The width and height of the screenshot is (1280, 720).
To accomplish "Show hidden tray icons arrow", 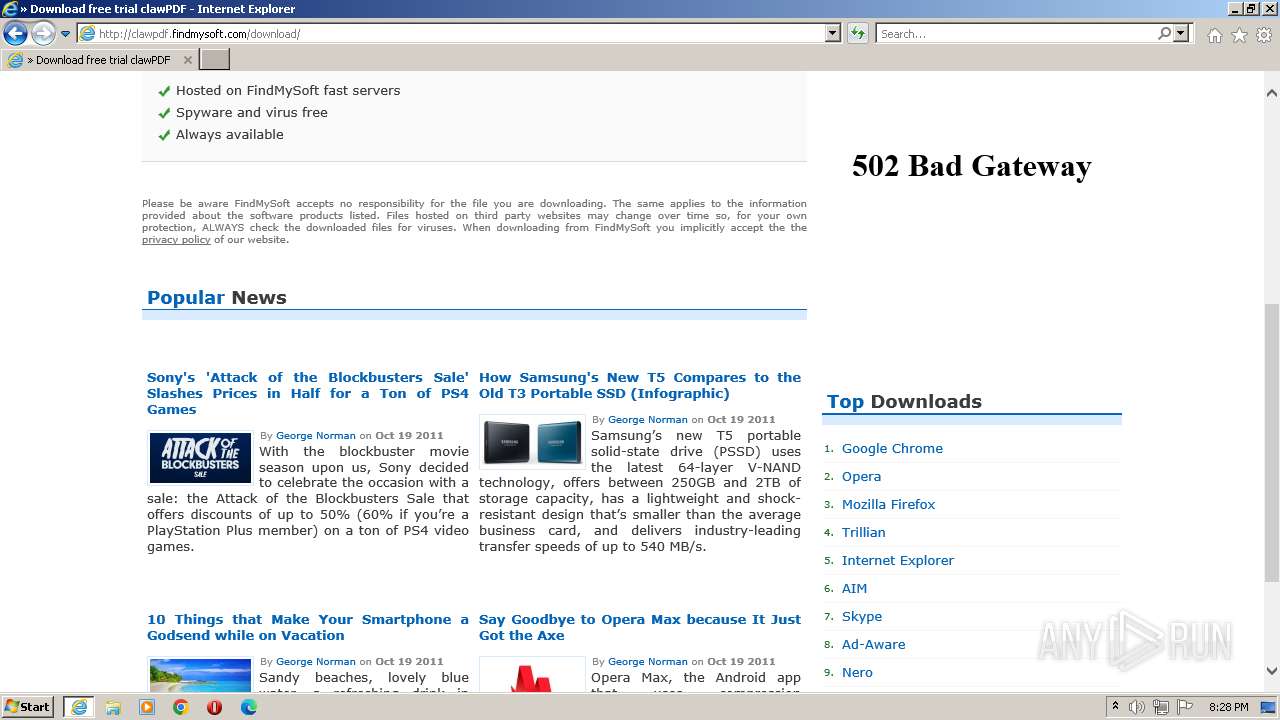I will point(1116,707).
